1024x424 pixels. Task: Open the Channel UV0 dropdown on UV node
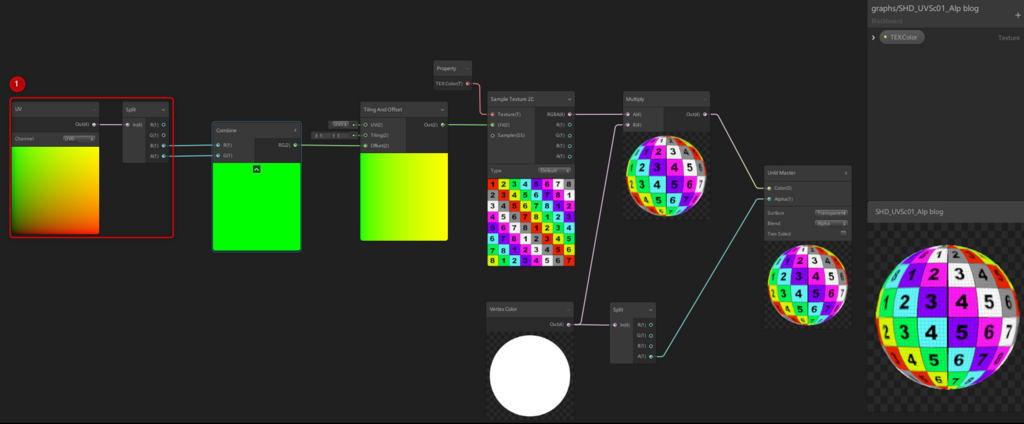tap(80, 139)
